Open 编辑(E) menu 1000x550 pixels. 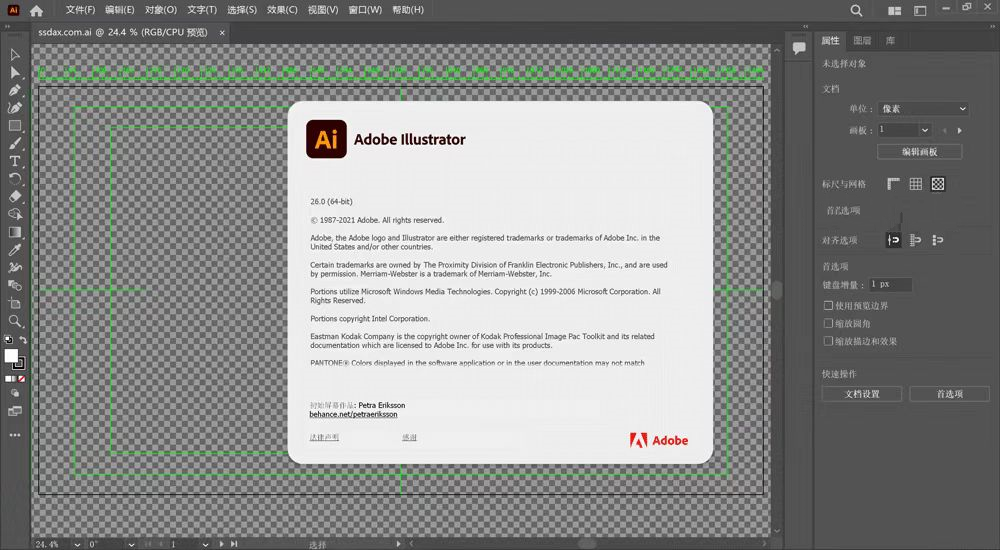click(119, 10)
